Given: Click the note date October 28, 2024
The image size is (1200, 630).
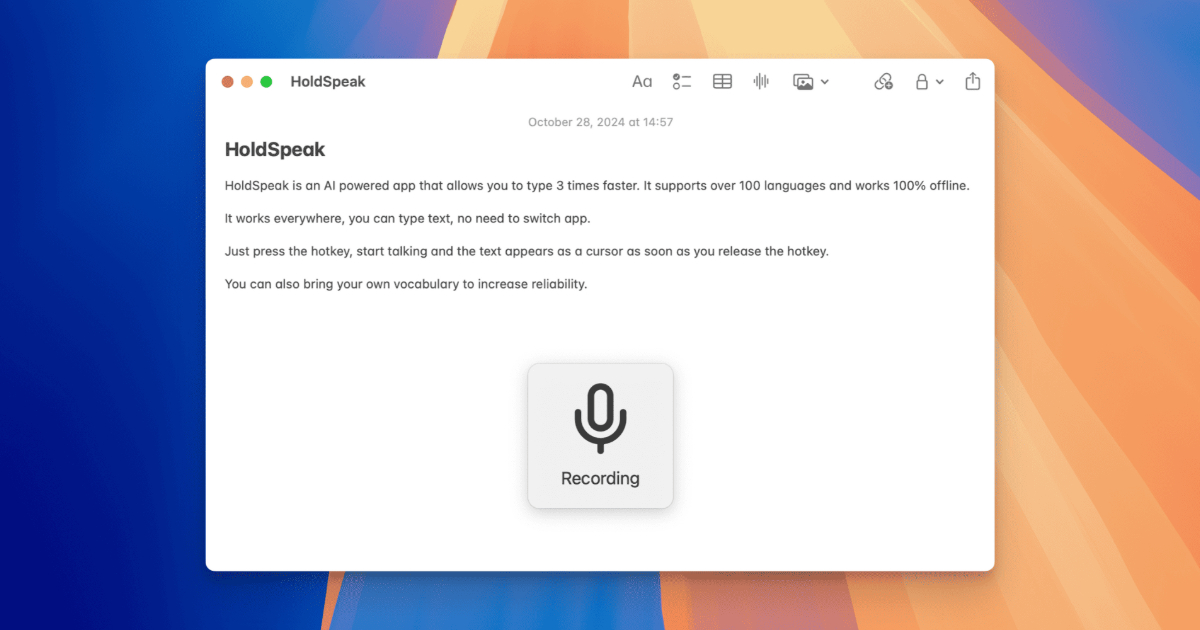Looking at the screenshot, I should (600, 122).
